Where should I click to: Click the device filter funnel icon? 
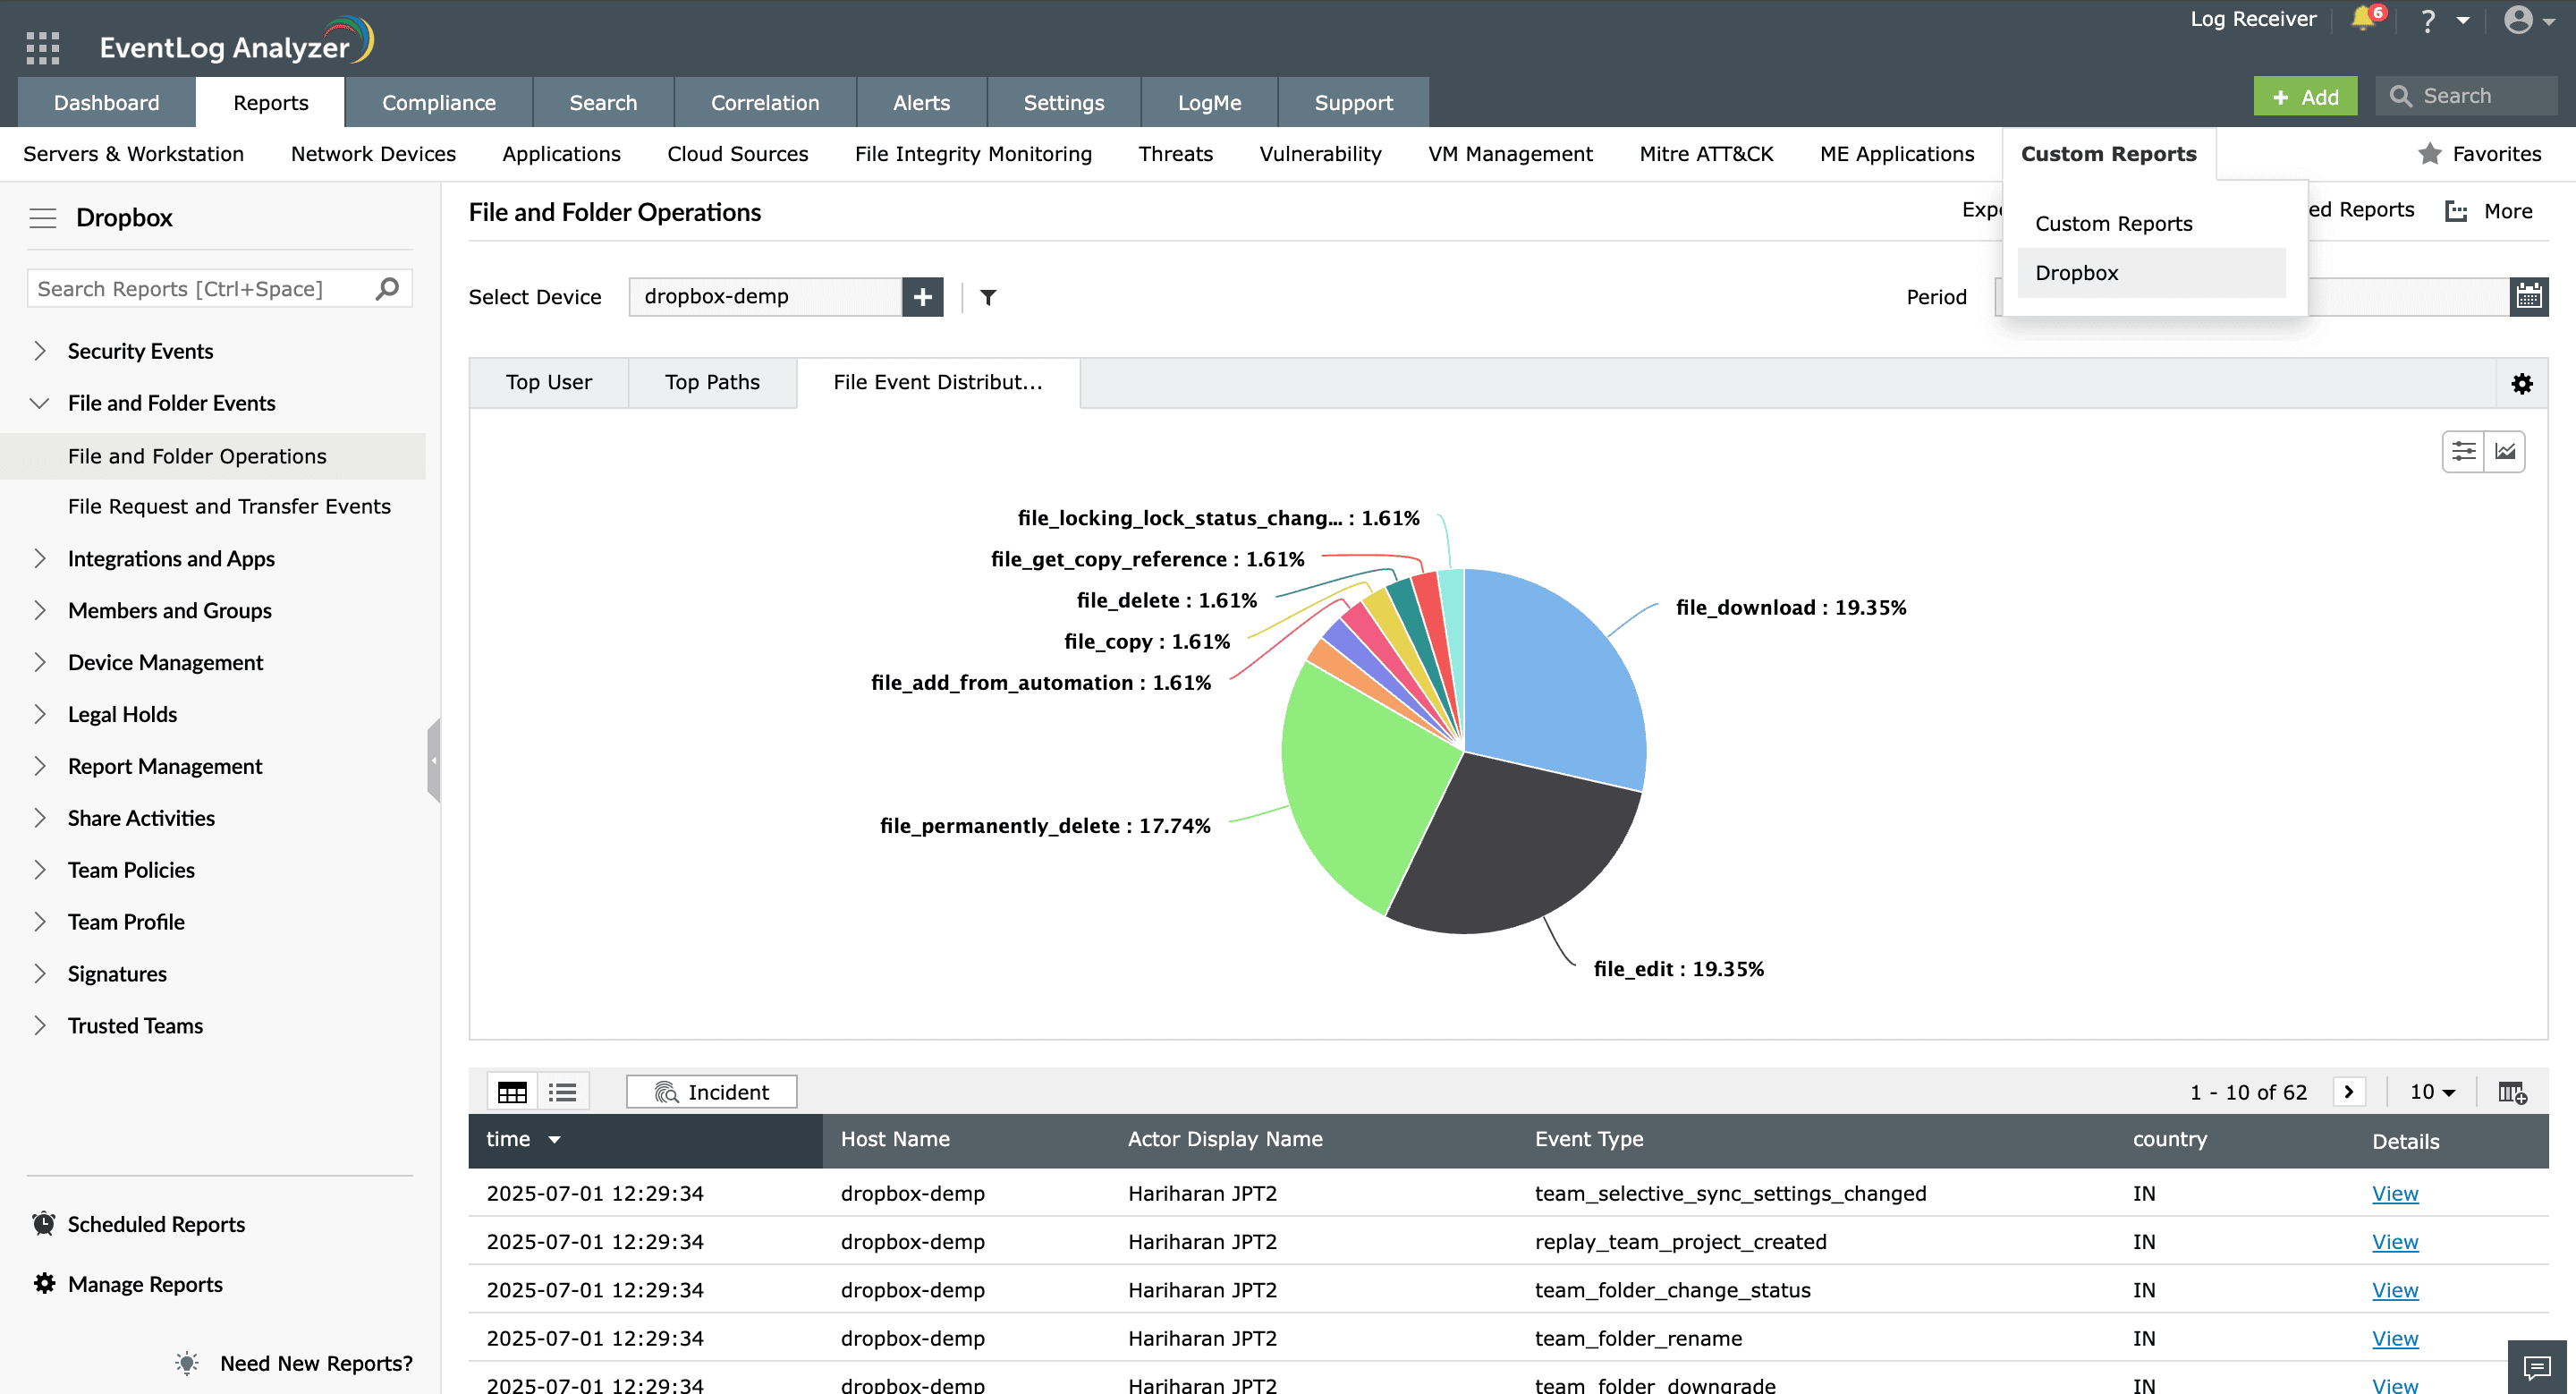coord(988,297)
